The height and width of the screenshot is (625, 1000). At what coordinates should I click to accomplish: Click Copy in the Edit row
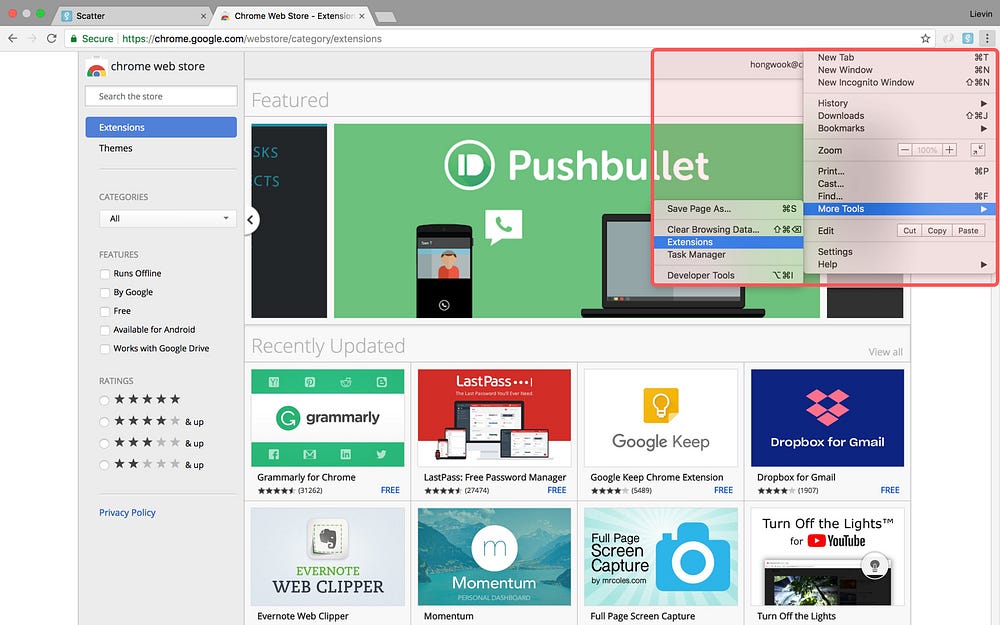click(x=937, y=231)
